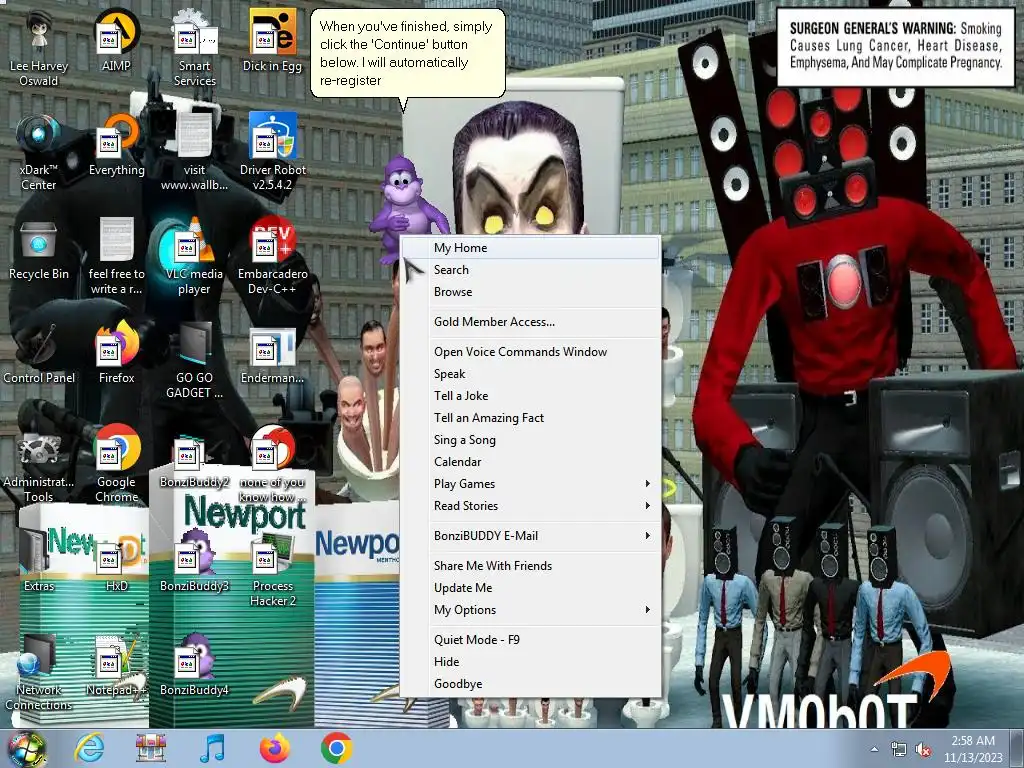This screenshot has height=768, width=1024.
Task: Click Bonzi's speech balloon text
Action: (x=406, y=54)
